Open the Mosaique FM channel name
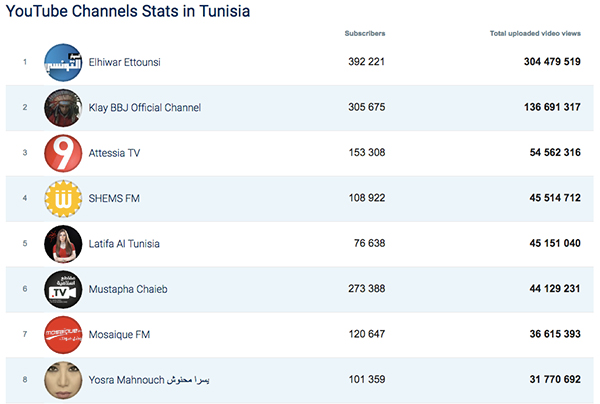This screenshot has height=404, width=600. pyautogui.click(x=119, y=334)
